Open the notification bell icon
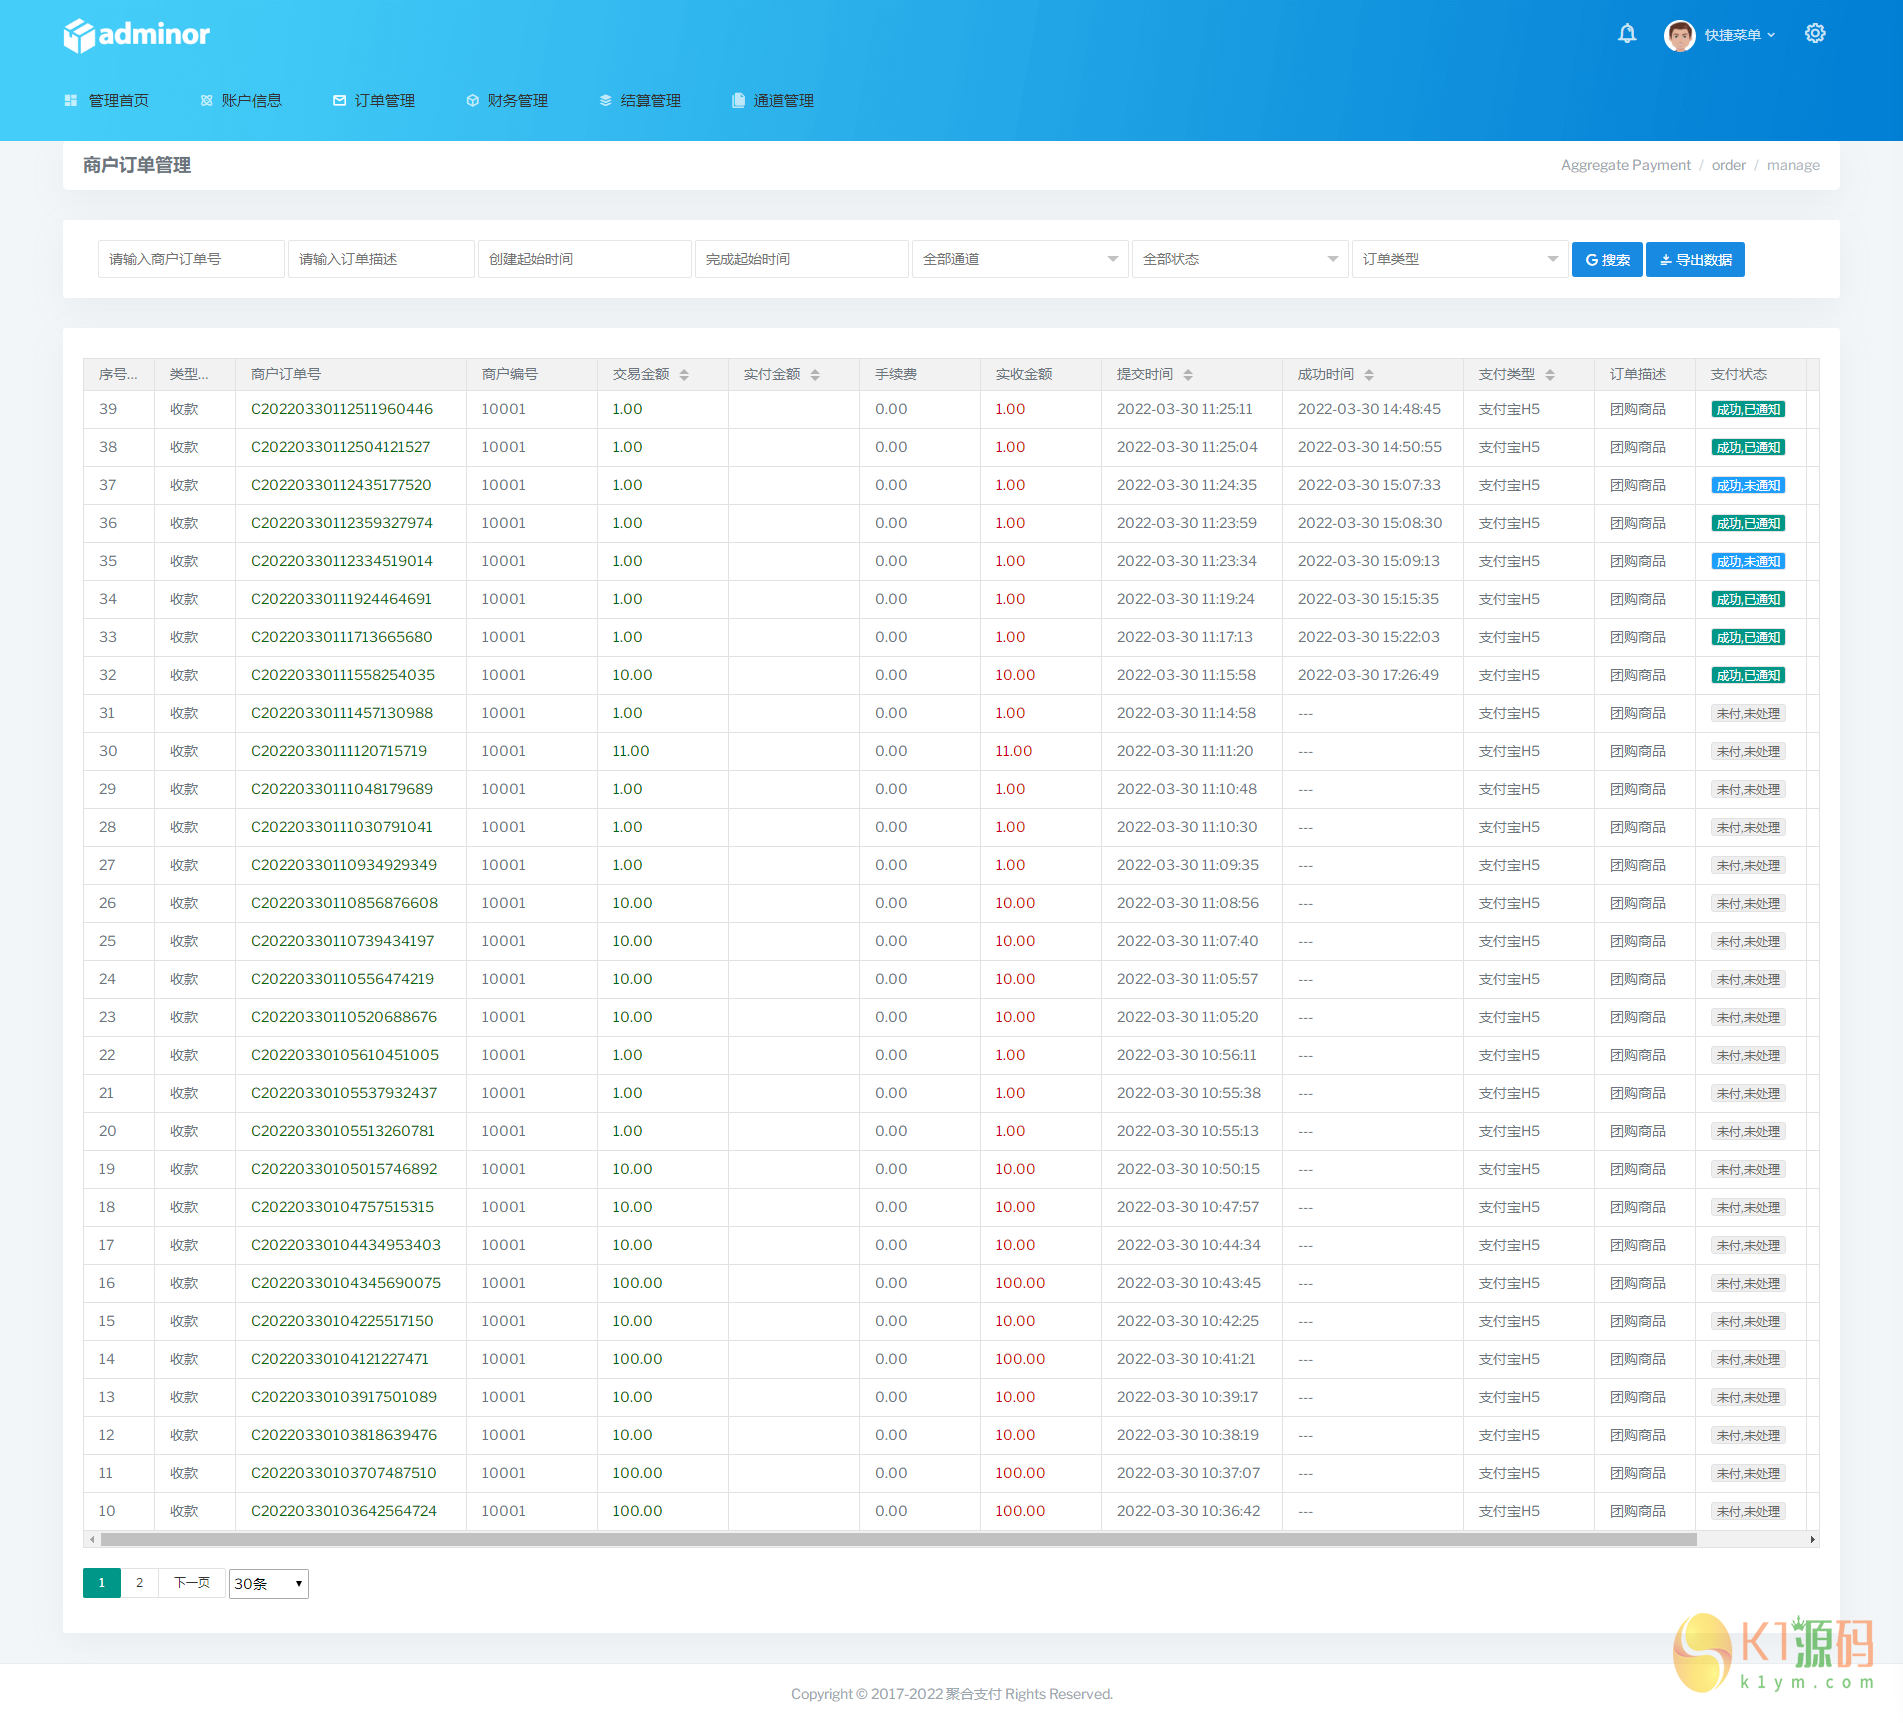The height and width of the screenshot is (1723, 1903). pos(1627,34)
